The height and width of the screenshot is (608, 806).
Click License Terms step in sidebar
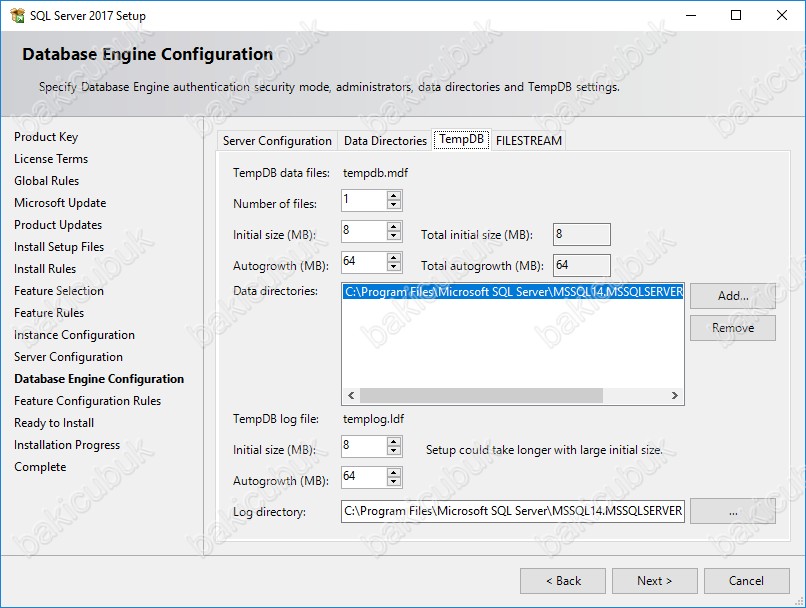tap(51, 159)
